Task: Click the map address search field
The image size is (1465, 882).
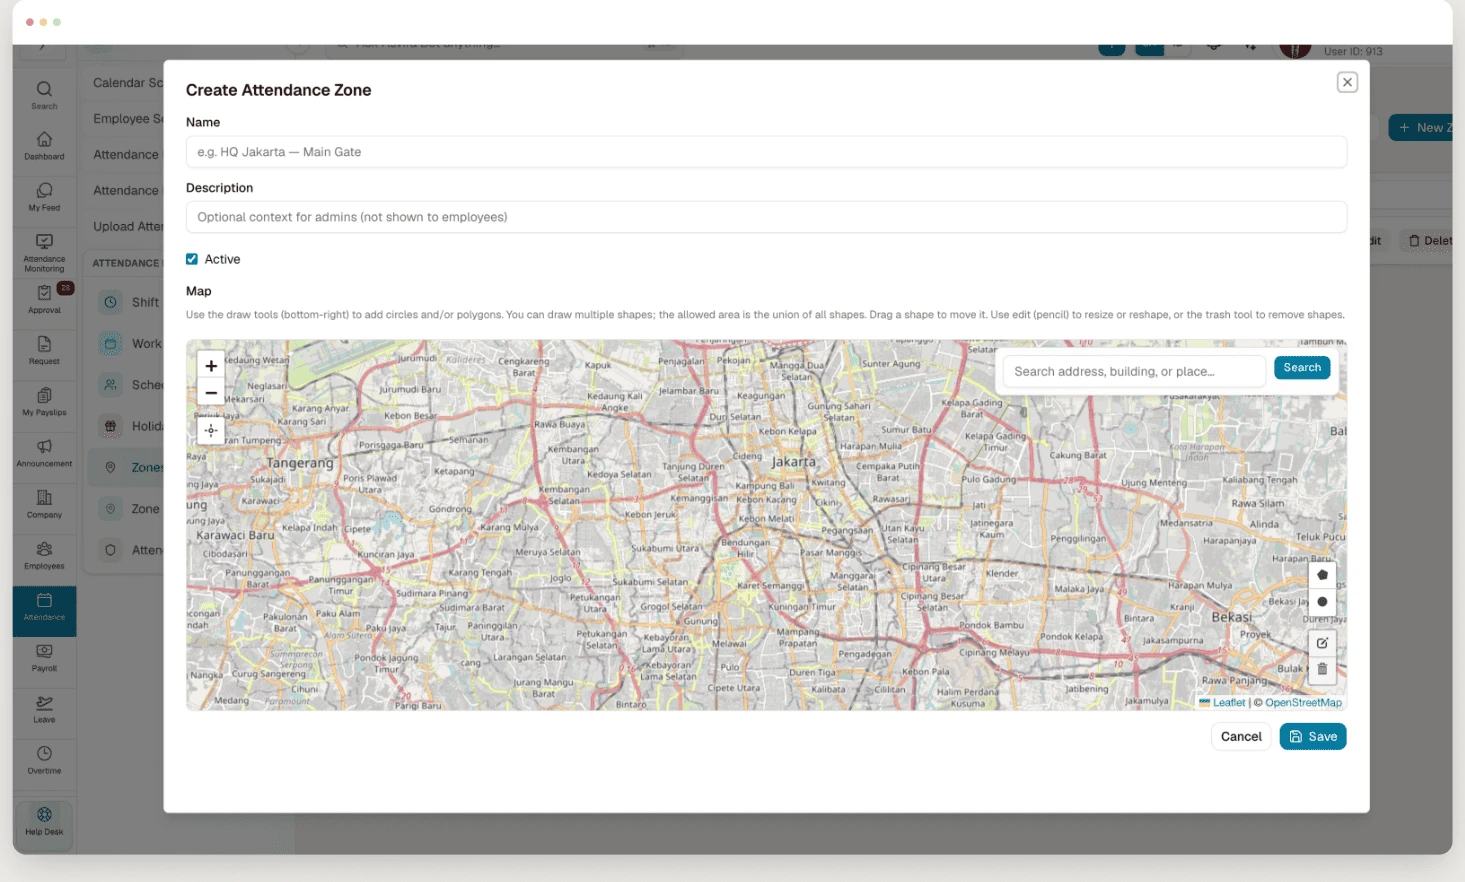Action: tap(1134, 371)
